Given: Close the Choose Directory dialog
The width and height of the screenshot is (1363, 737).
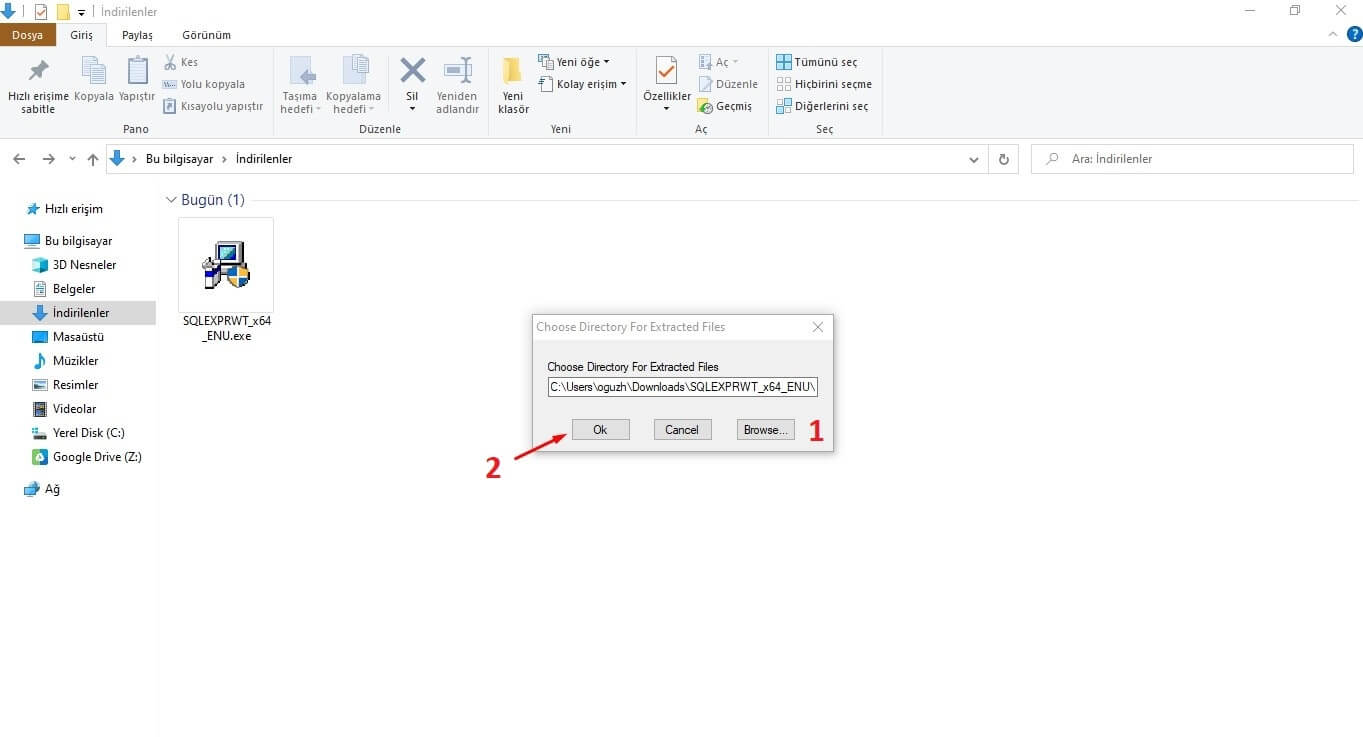Looking at the screenshot, I should coord(818,327).
